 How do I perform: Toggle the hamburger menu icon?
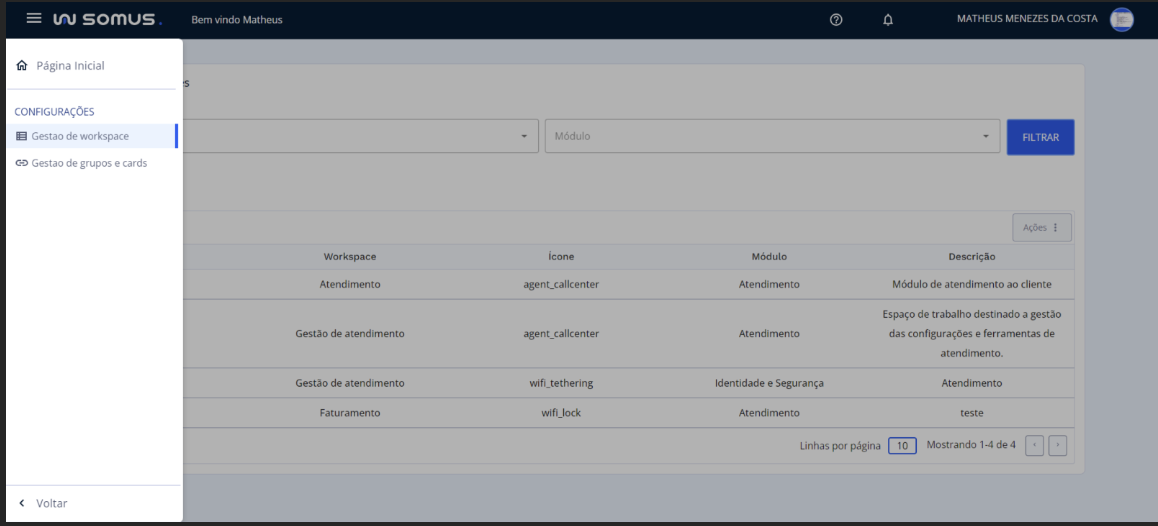34,18
